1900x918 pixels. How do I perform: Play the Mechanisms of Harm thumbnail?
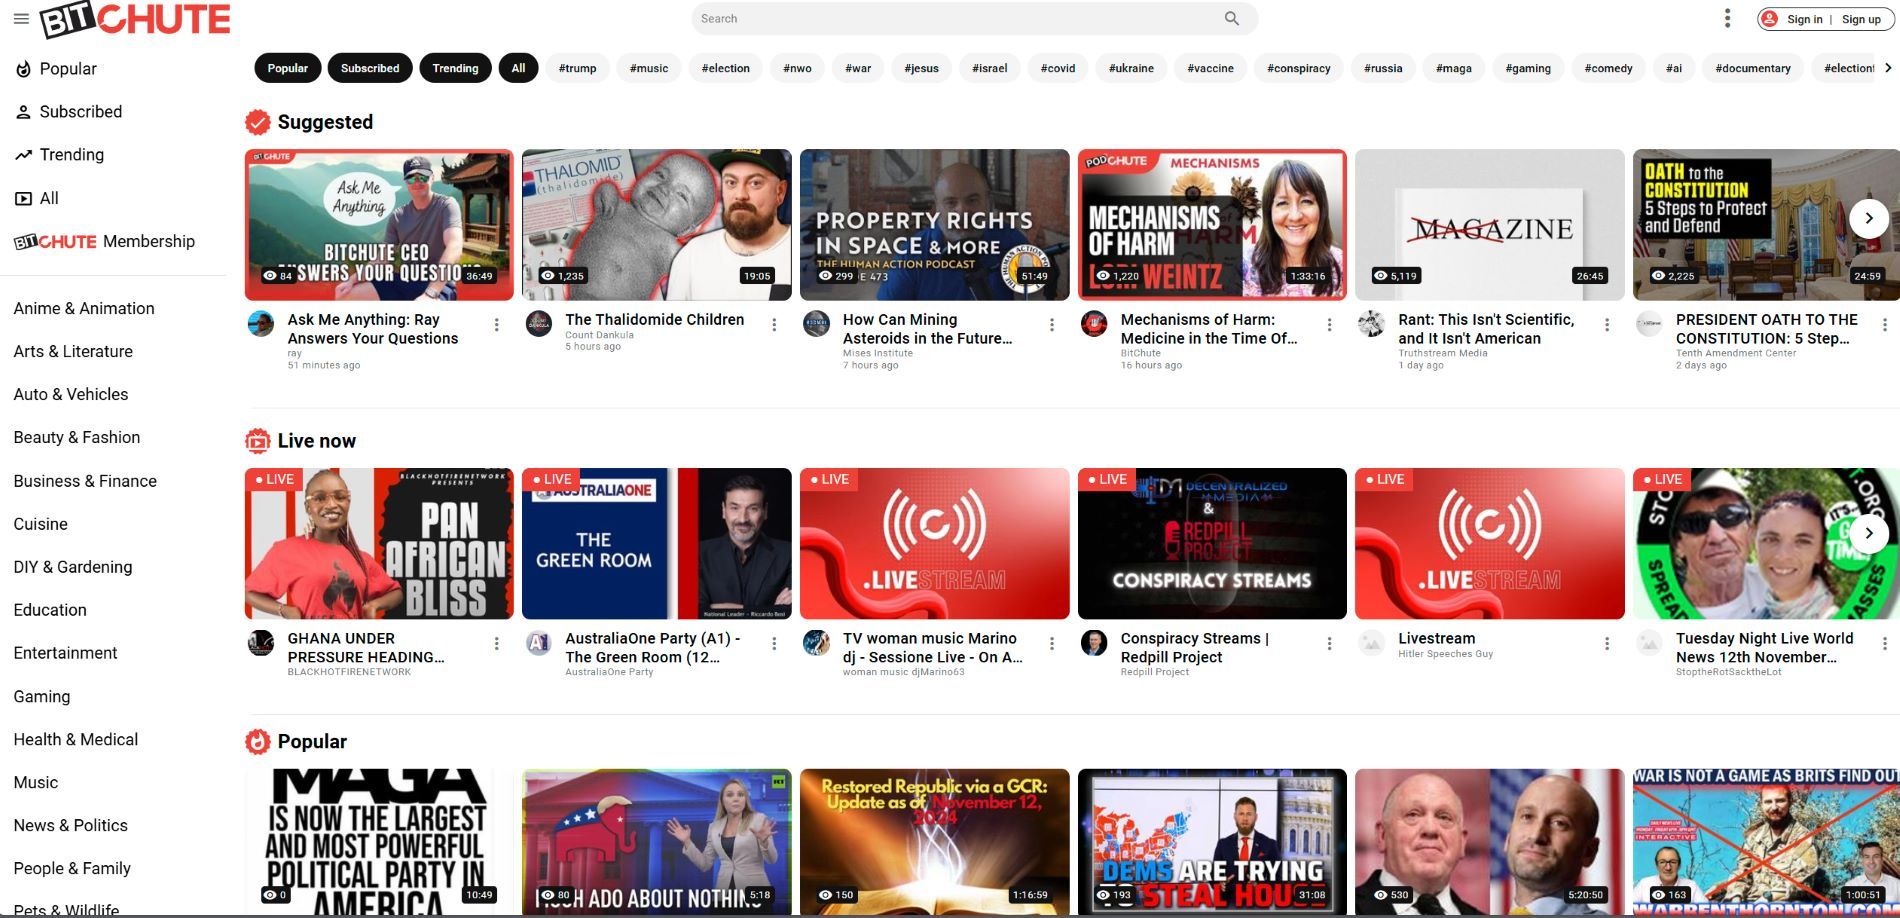pyautogui.click(x=1212, y=225)
